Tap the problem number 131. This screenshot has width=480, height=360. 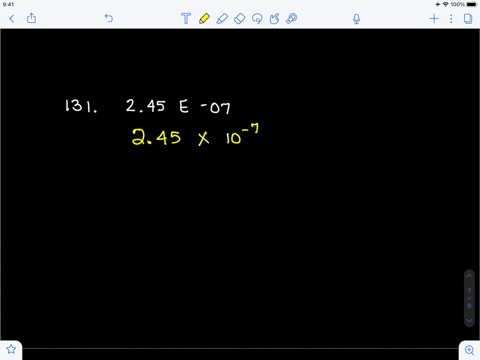81,106
